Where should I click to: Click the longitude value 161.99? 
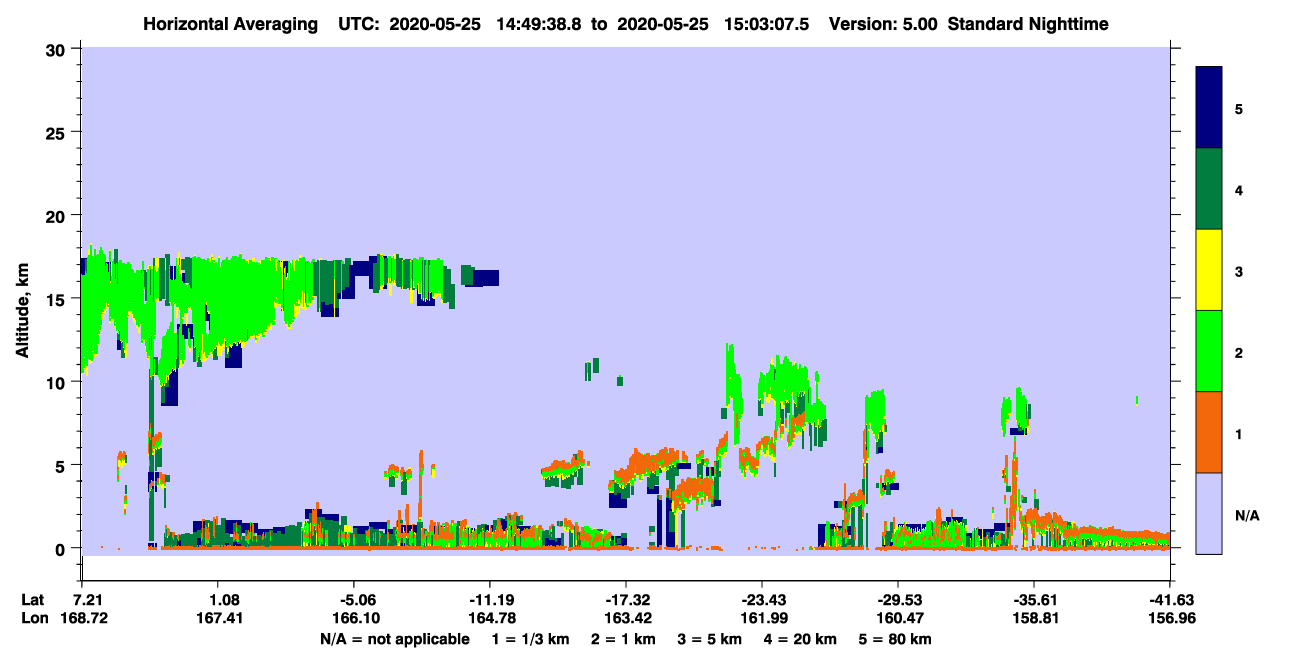762,618
